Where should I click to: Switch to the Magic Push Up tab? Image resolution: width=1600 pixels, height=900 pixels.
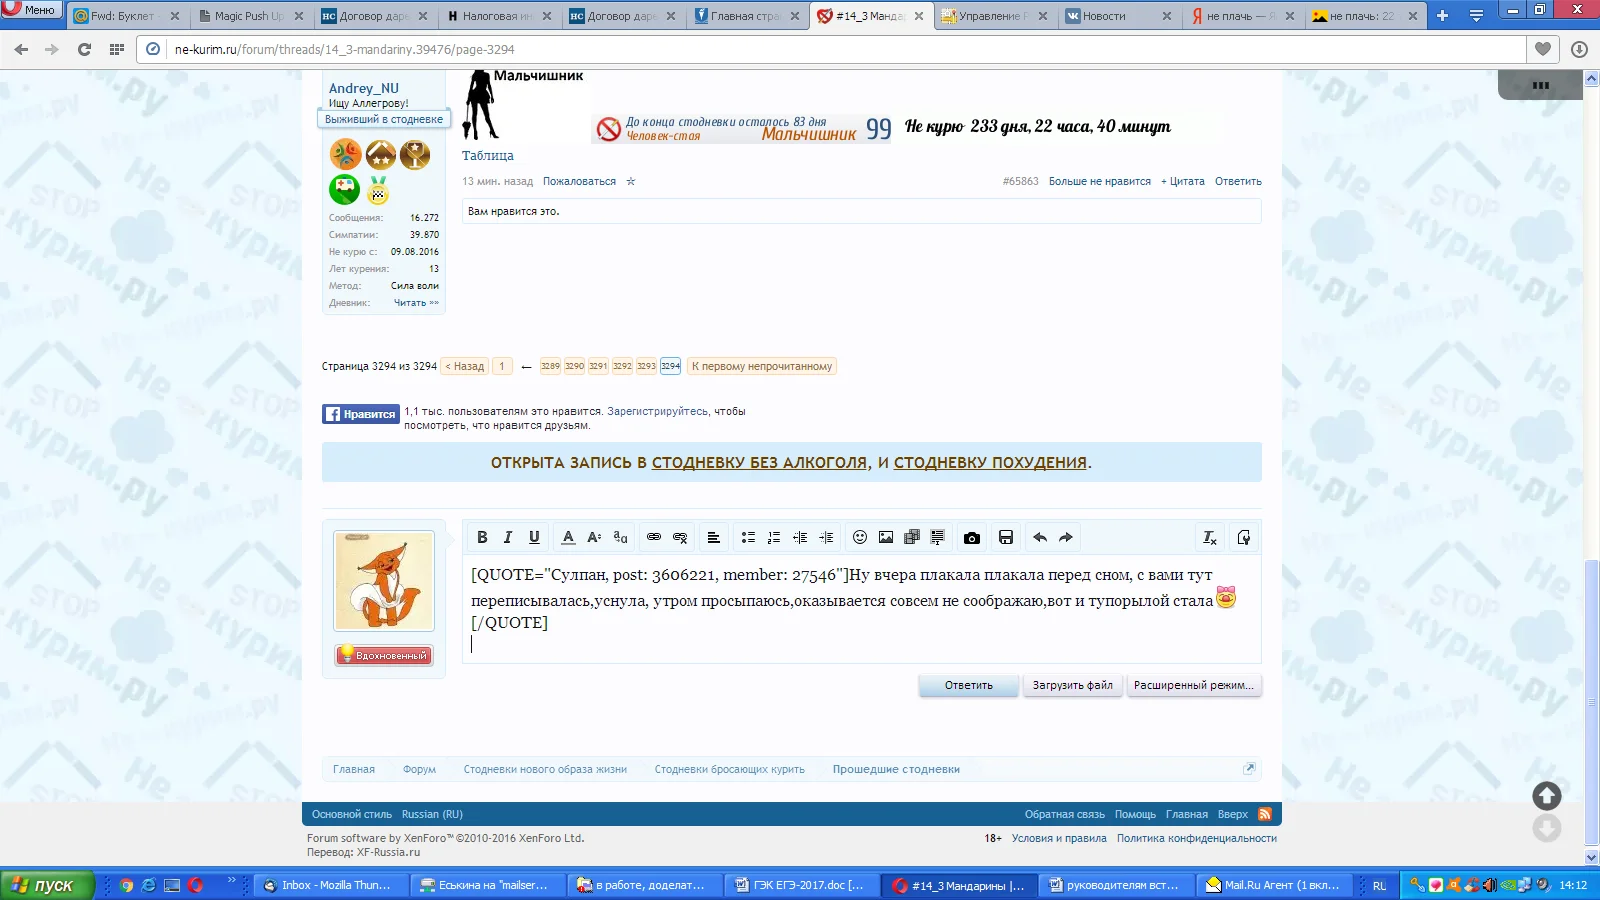249,16
